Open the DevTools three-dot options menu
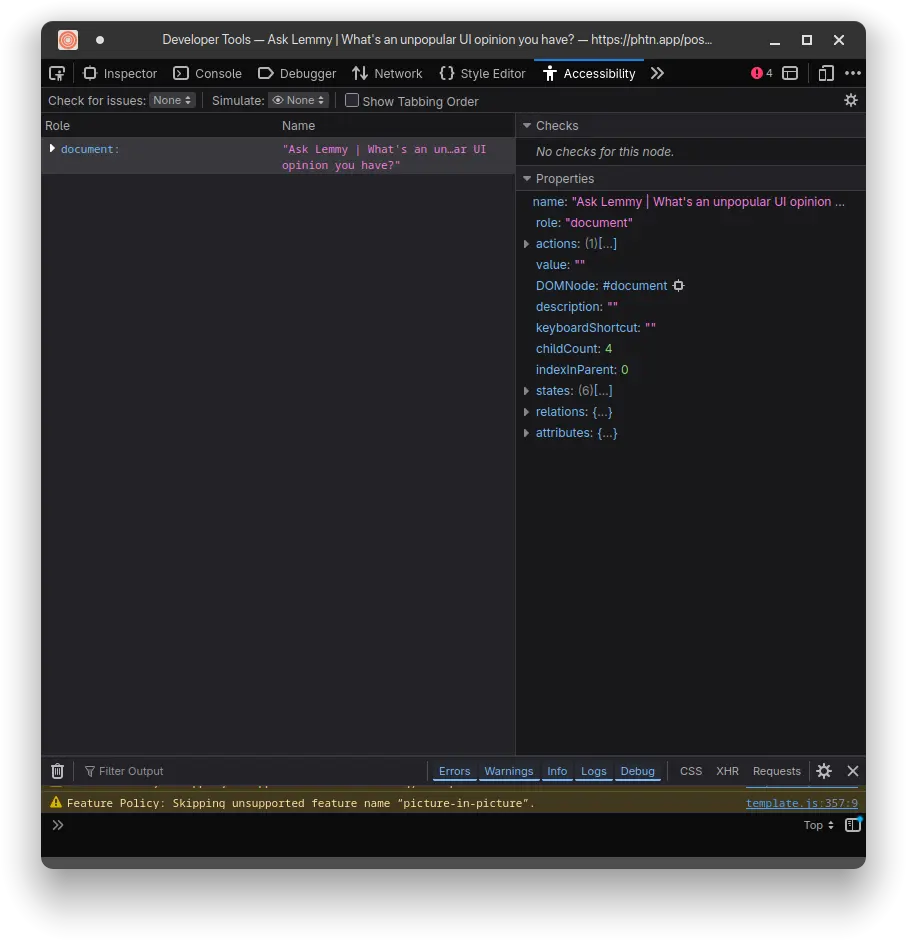Viewport: 907px width, 941px height. (852, 73)
